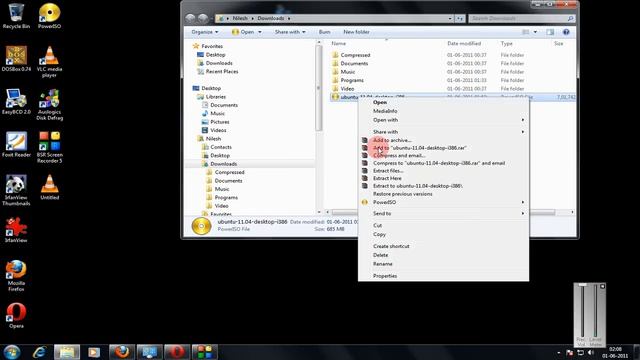The height and width of the screenshot is (360, 640).
Task: Click the Explorer Back navigation button
Action: click(x=190, y=18)
